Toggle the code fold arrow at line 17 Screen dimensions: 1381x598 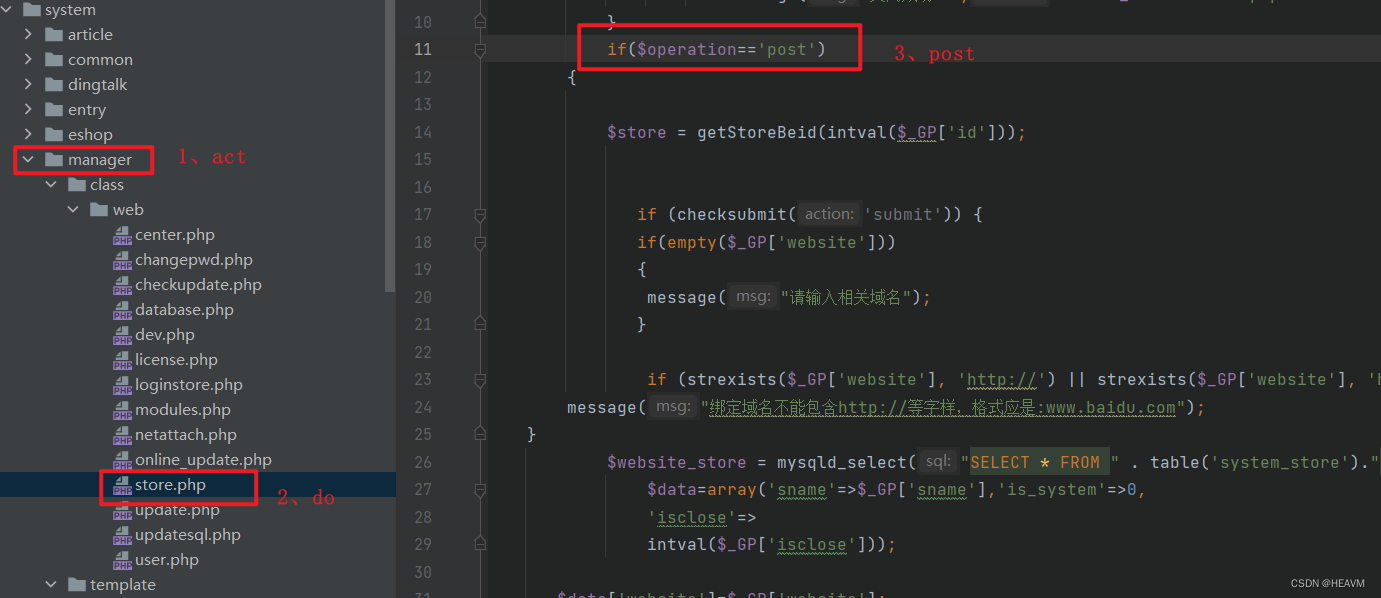(479, 213)
